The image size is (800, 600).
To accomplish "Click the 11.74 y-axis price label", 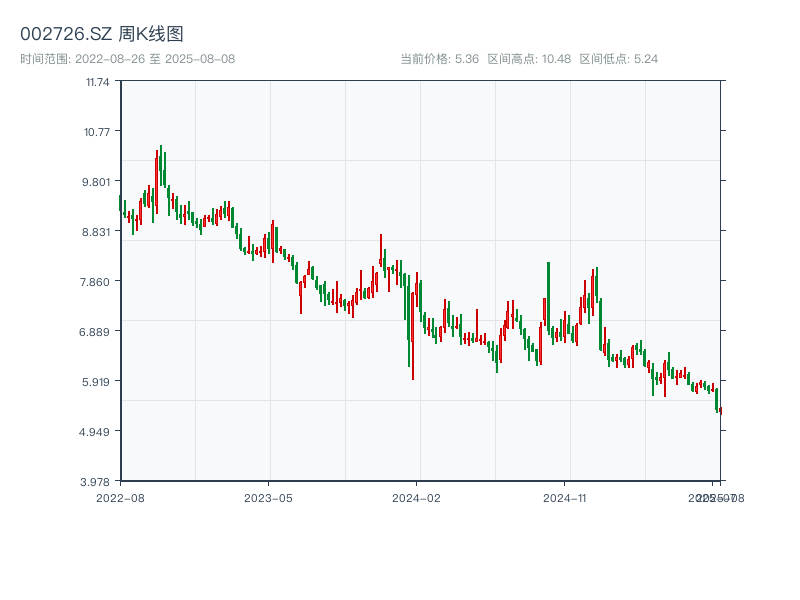I will pos(98,82).
